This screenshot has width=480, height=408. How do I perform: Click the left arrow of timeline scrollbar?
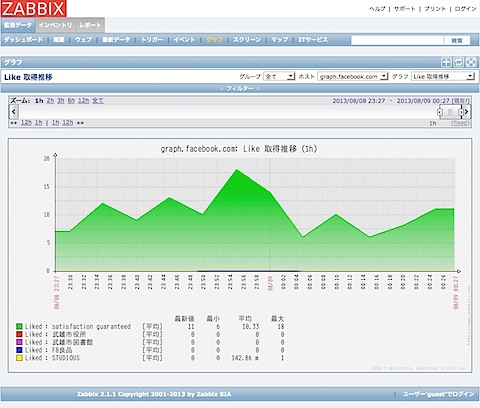pyautogui.click(x=13, y=112)
